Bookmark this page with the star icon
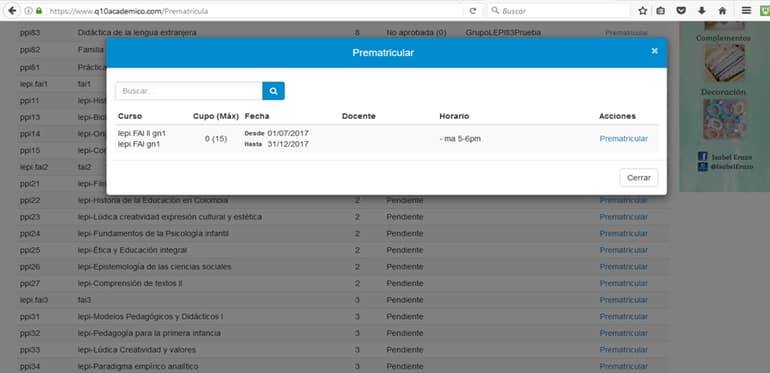The image size is (770, 373). [642, 11]
